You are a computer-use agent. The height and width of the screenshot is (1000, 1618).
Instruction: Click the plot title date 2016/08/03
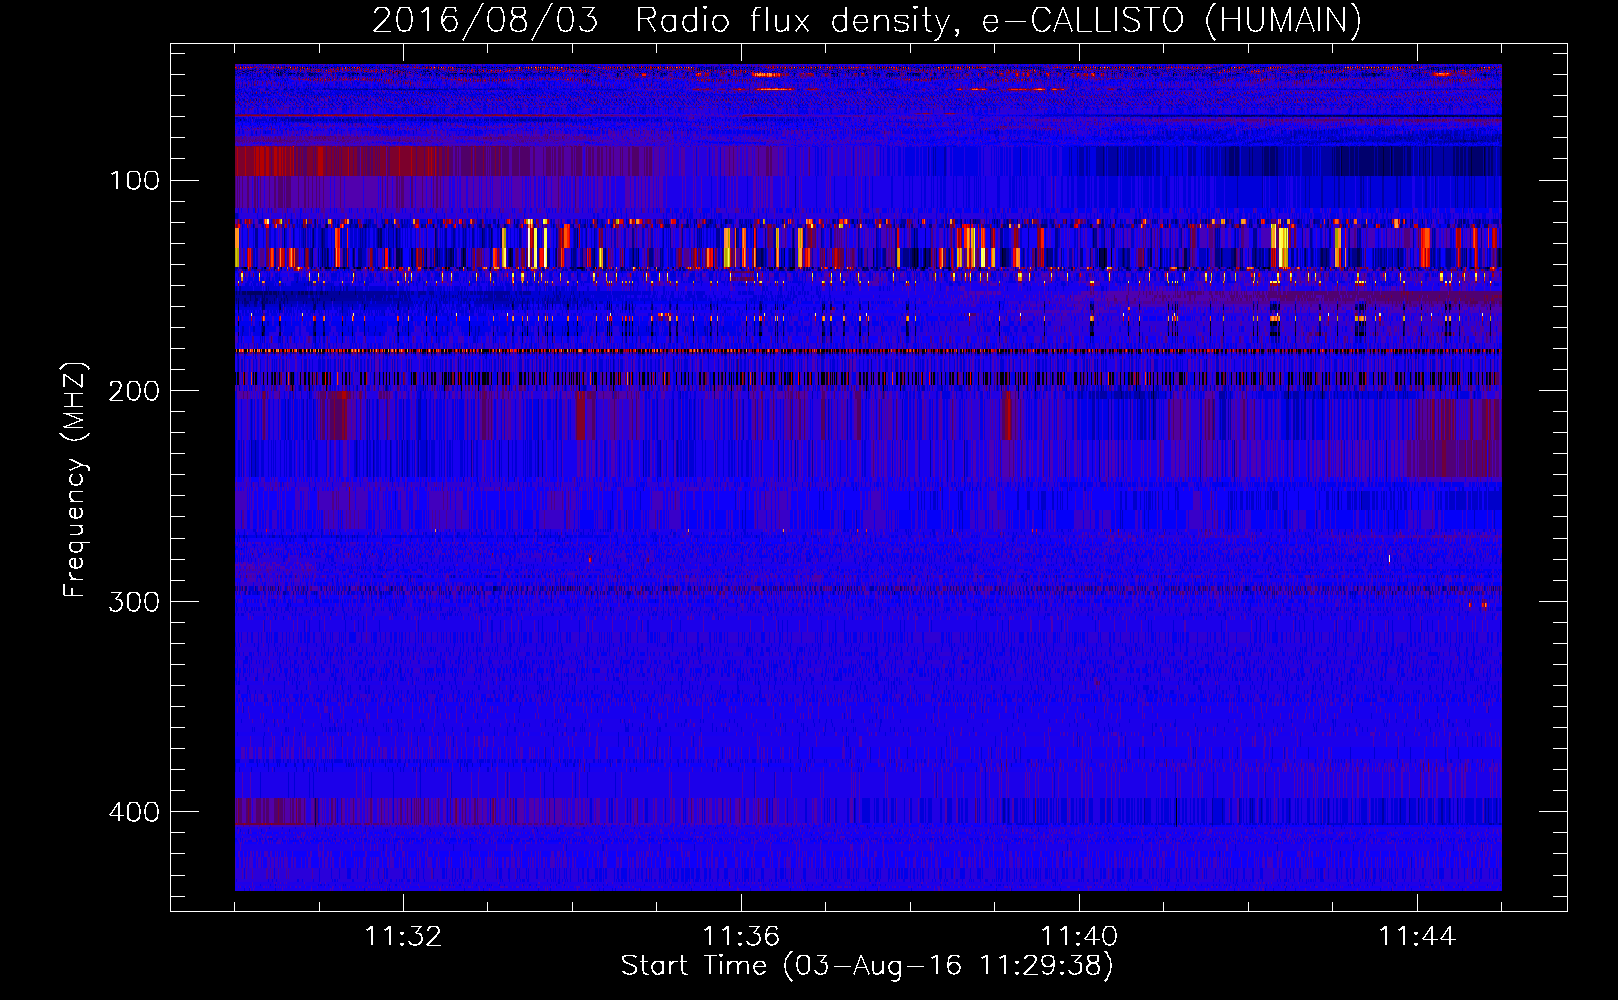click(485, 20)
